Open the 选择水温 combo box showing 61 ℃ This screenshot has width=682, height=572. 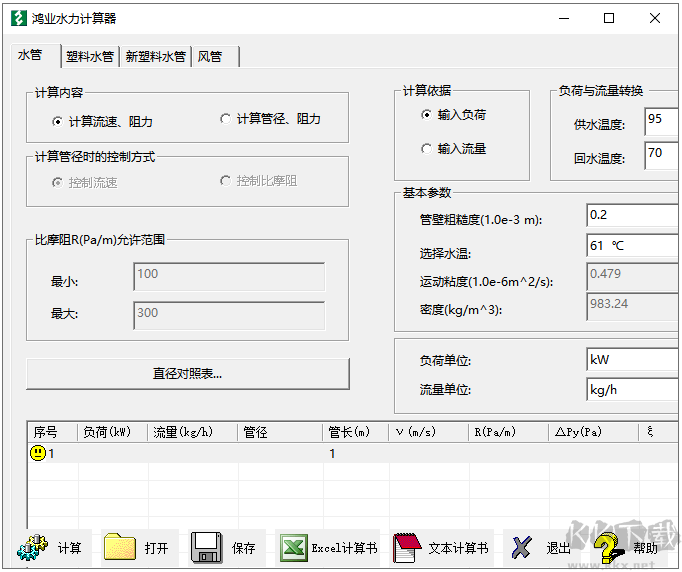tap(632, 246)
